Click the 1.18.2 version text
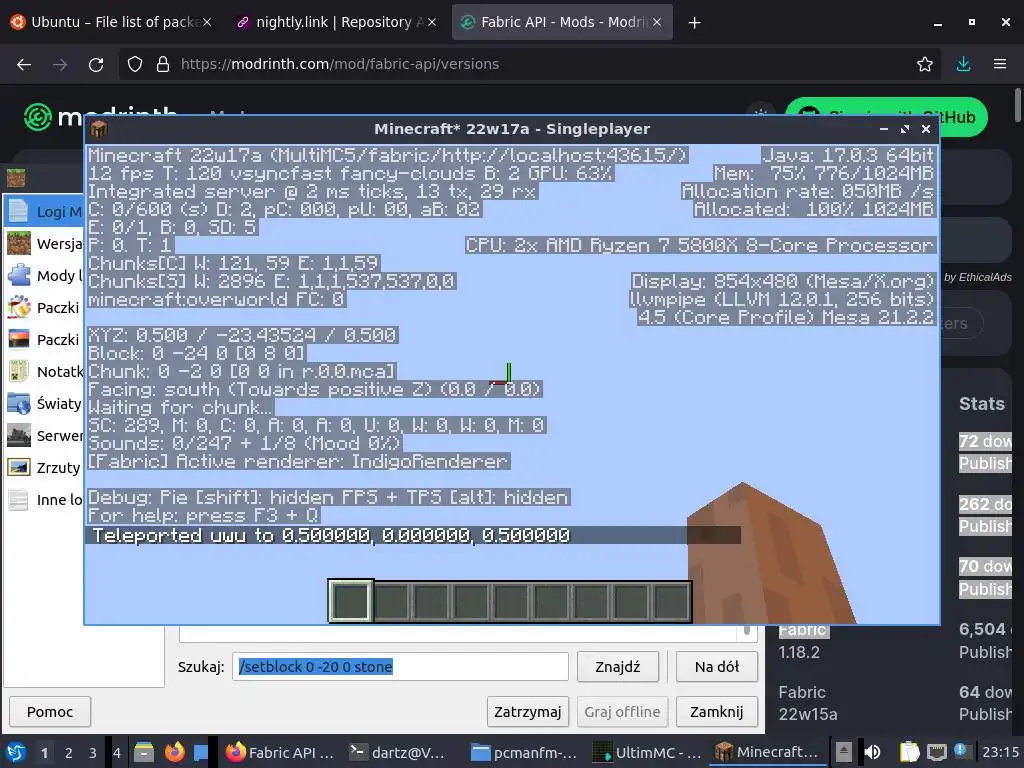This screenshot has width=1024, height=768. click(x=799, y=652)
